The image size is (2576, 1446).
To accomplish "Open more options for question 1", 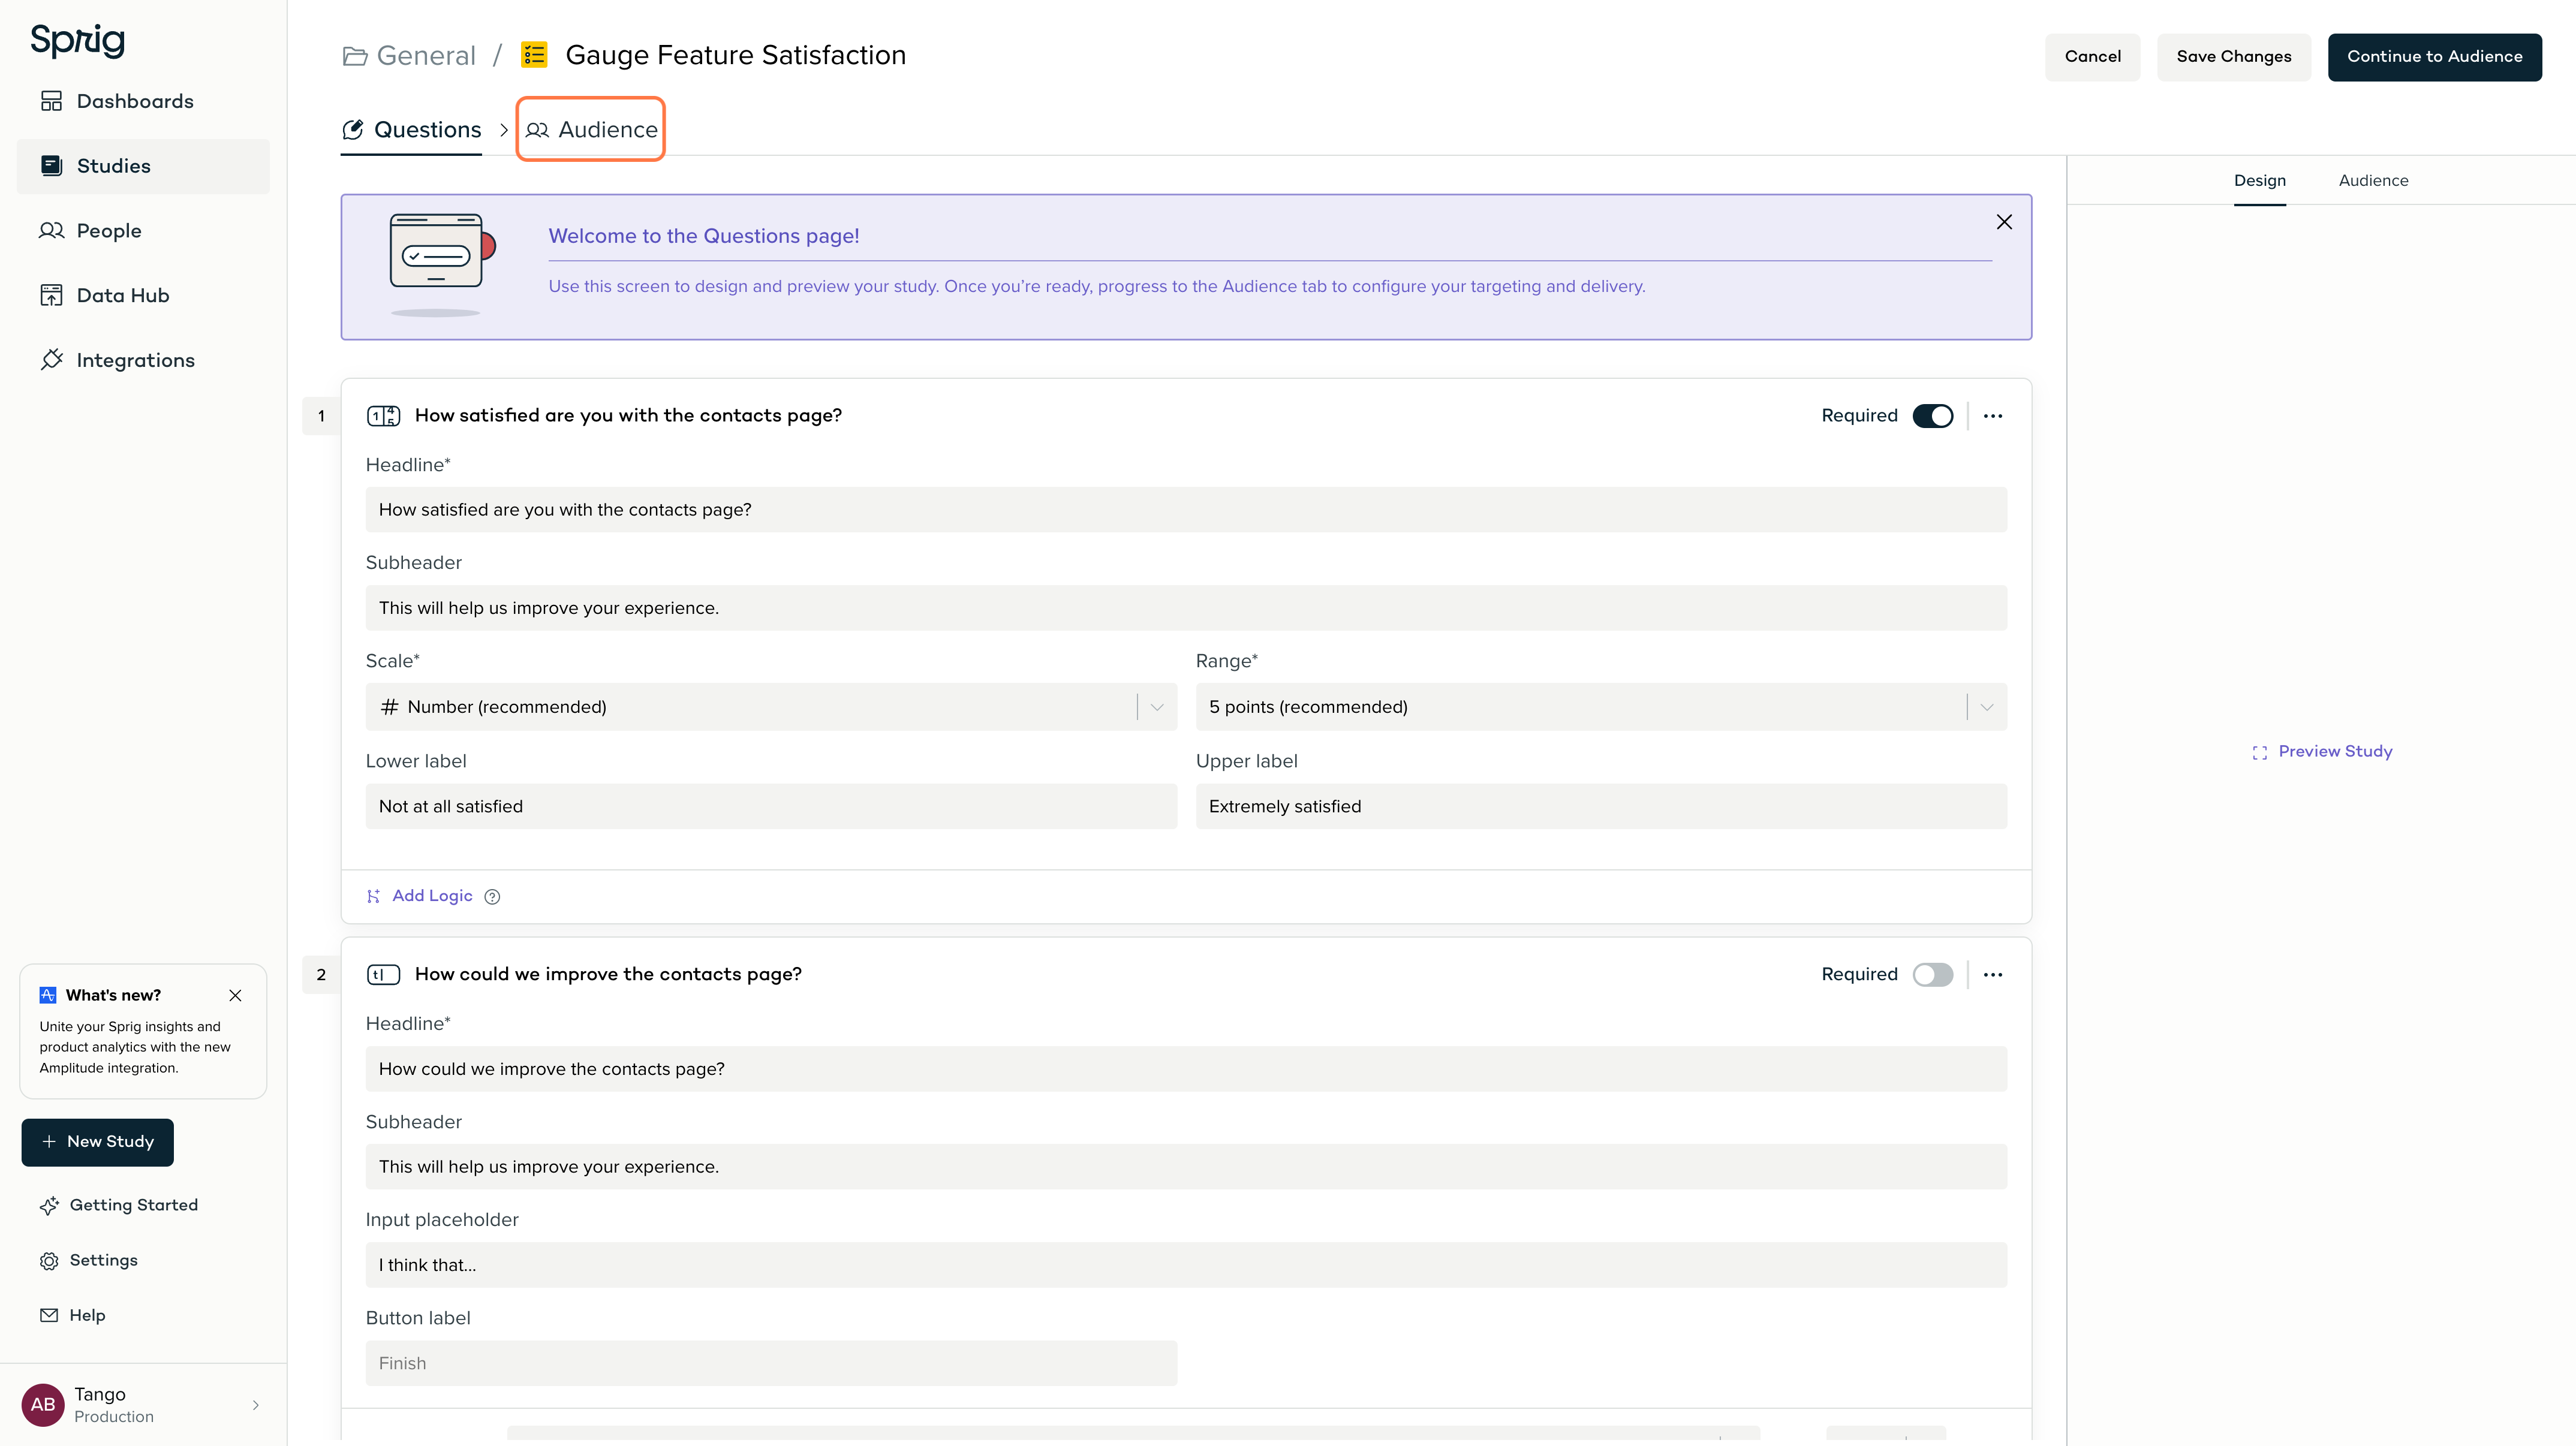I will pyautogui.click(x=1993, y=416).
